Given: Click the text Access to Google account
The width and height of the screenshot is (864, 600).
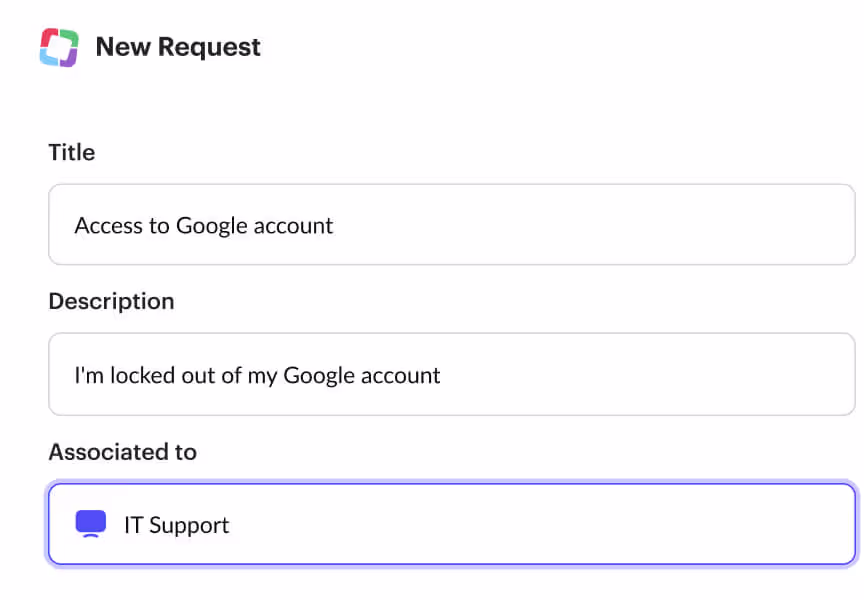Looking at the screenshot, I should coord(203,225).
